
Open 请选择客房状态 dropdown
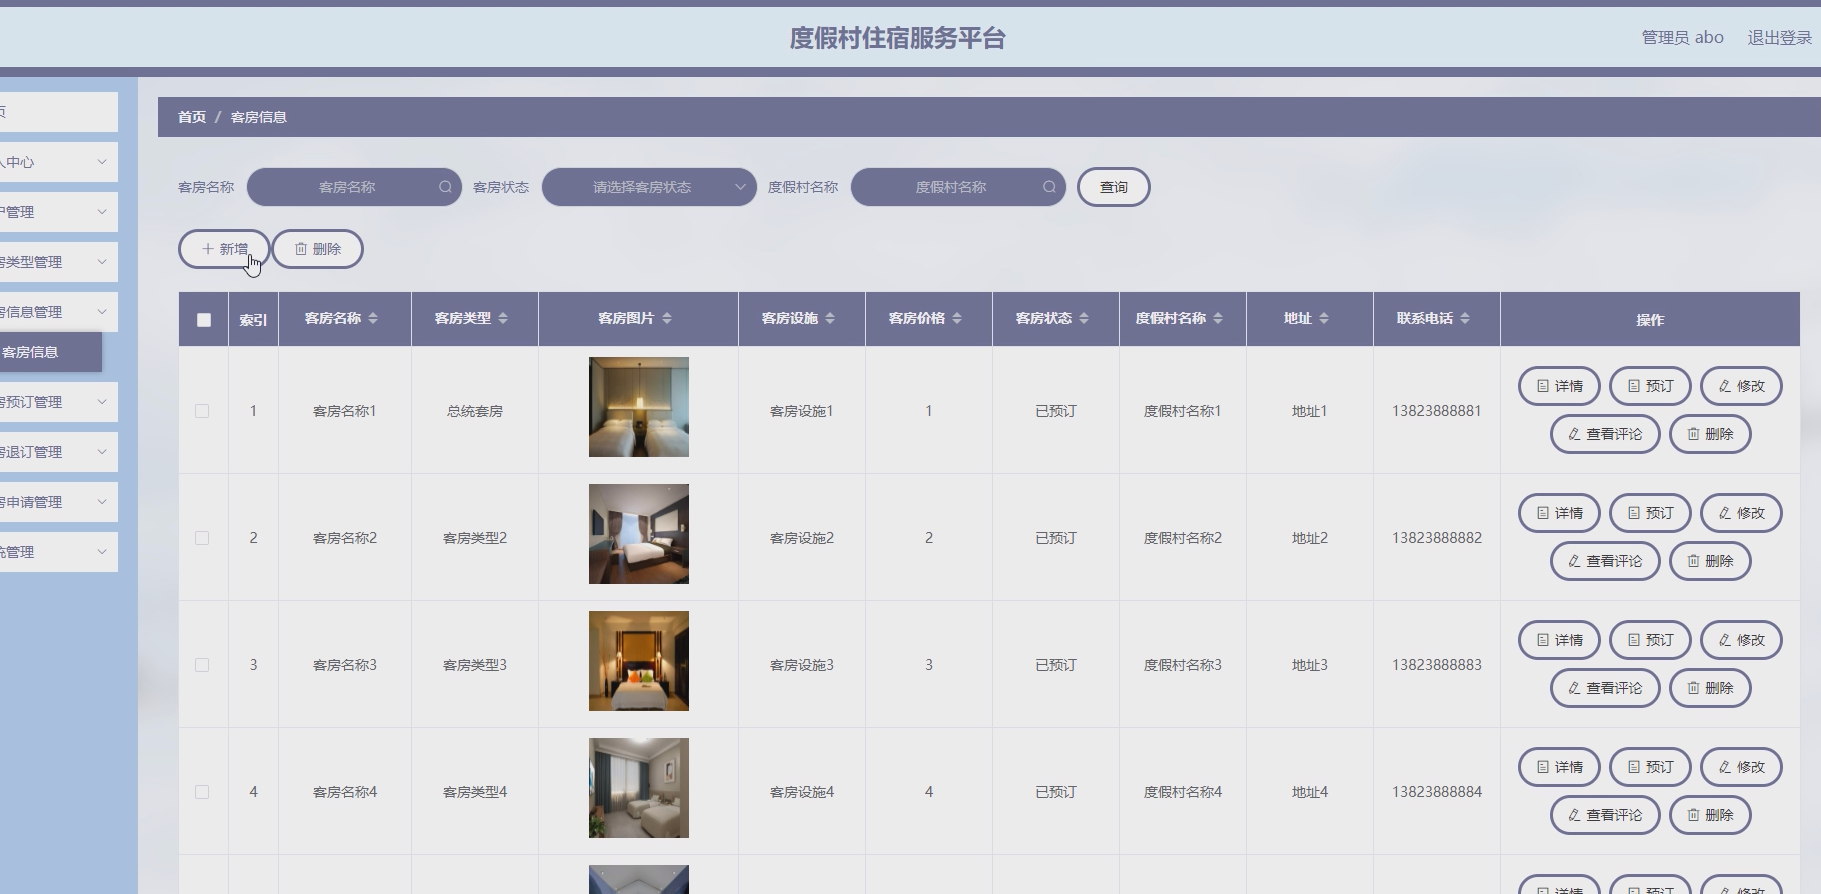coord(649,187)
